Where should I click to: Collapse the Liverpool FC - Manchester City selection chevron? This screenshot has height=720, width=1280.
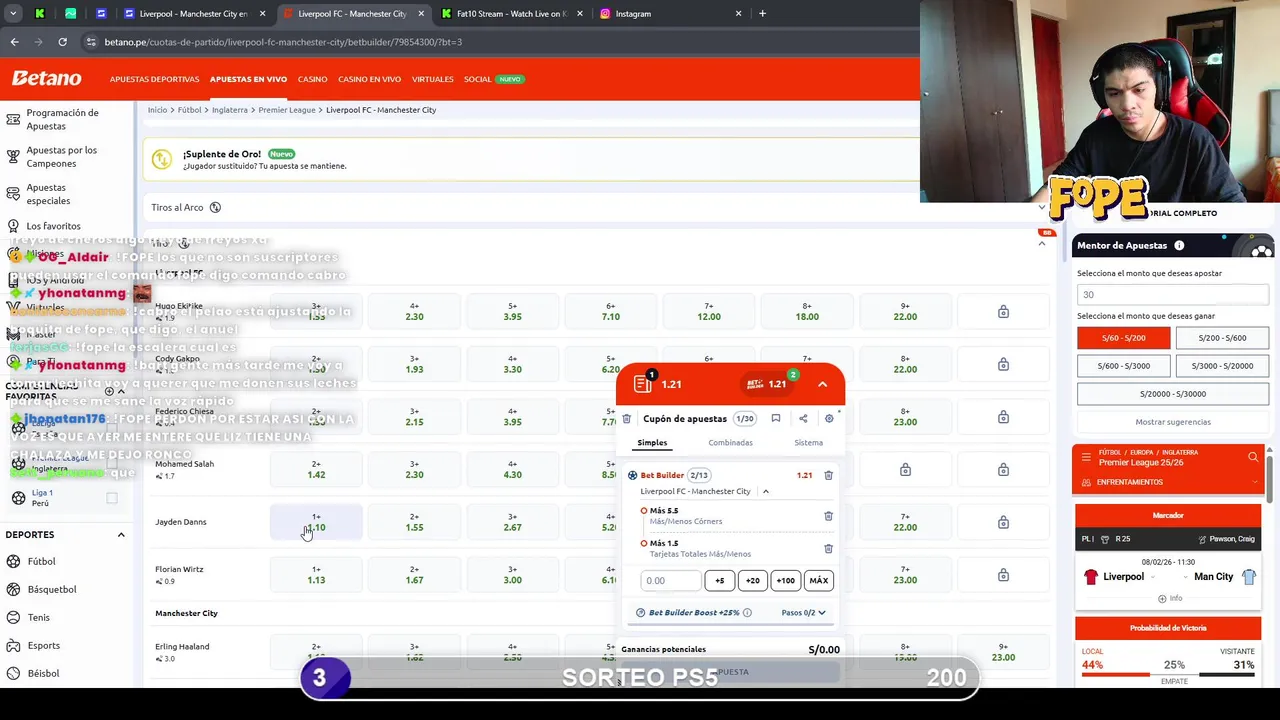(766, 492)
